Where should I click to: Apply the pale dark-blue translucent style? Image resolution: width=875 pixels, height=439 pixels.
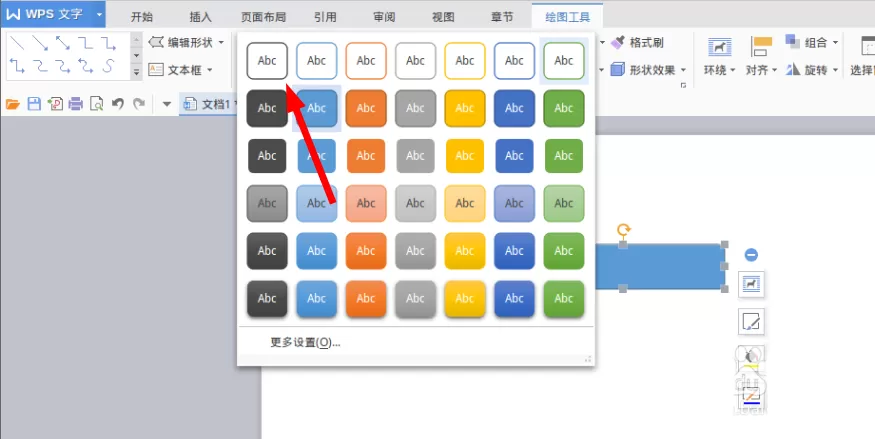[515, 203]
